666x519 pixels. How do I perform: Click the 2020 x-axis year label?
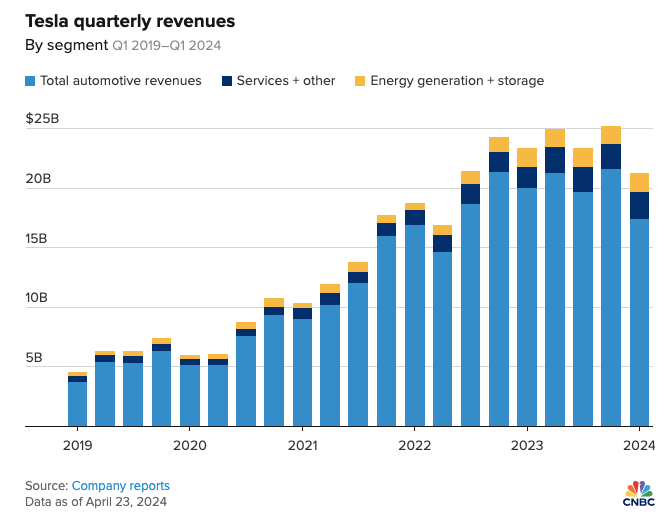tap(189, 446)
